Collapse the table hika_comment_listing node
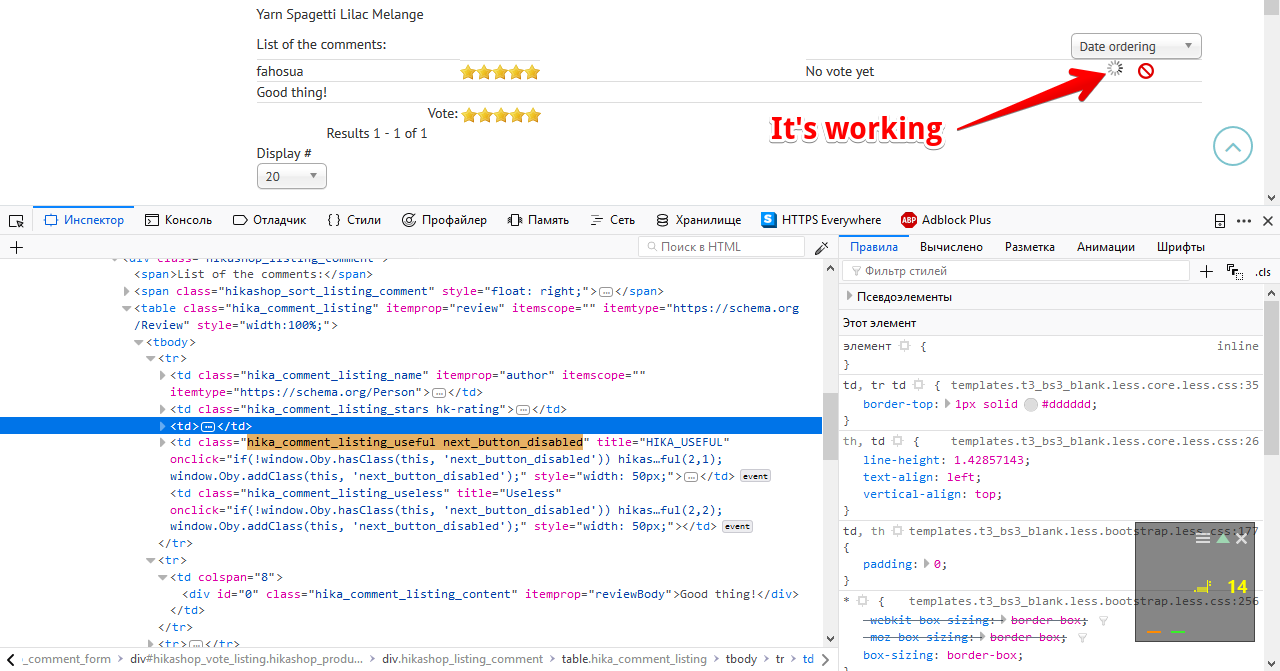Image resolution: width=1280 pixels, height=671 pixels. pos(126,308)
